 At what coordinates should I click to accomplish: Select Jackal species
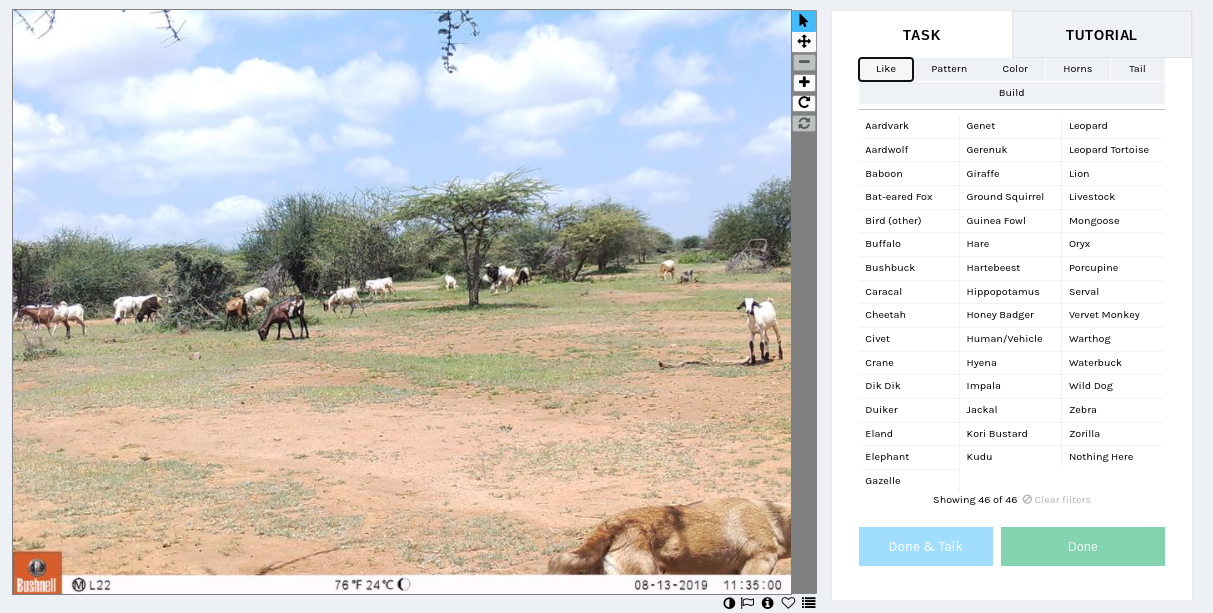click(1010, 410)
